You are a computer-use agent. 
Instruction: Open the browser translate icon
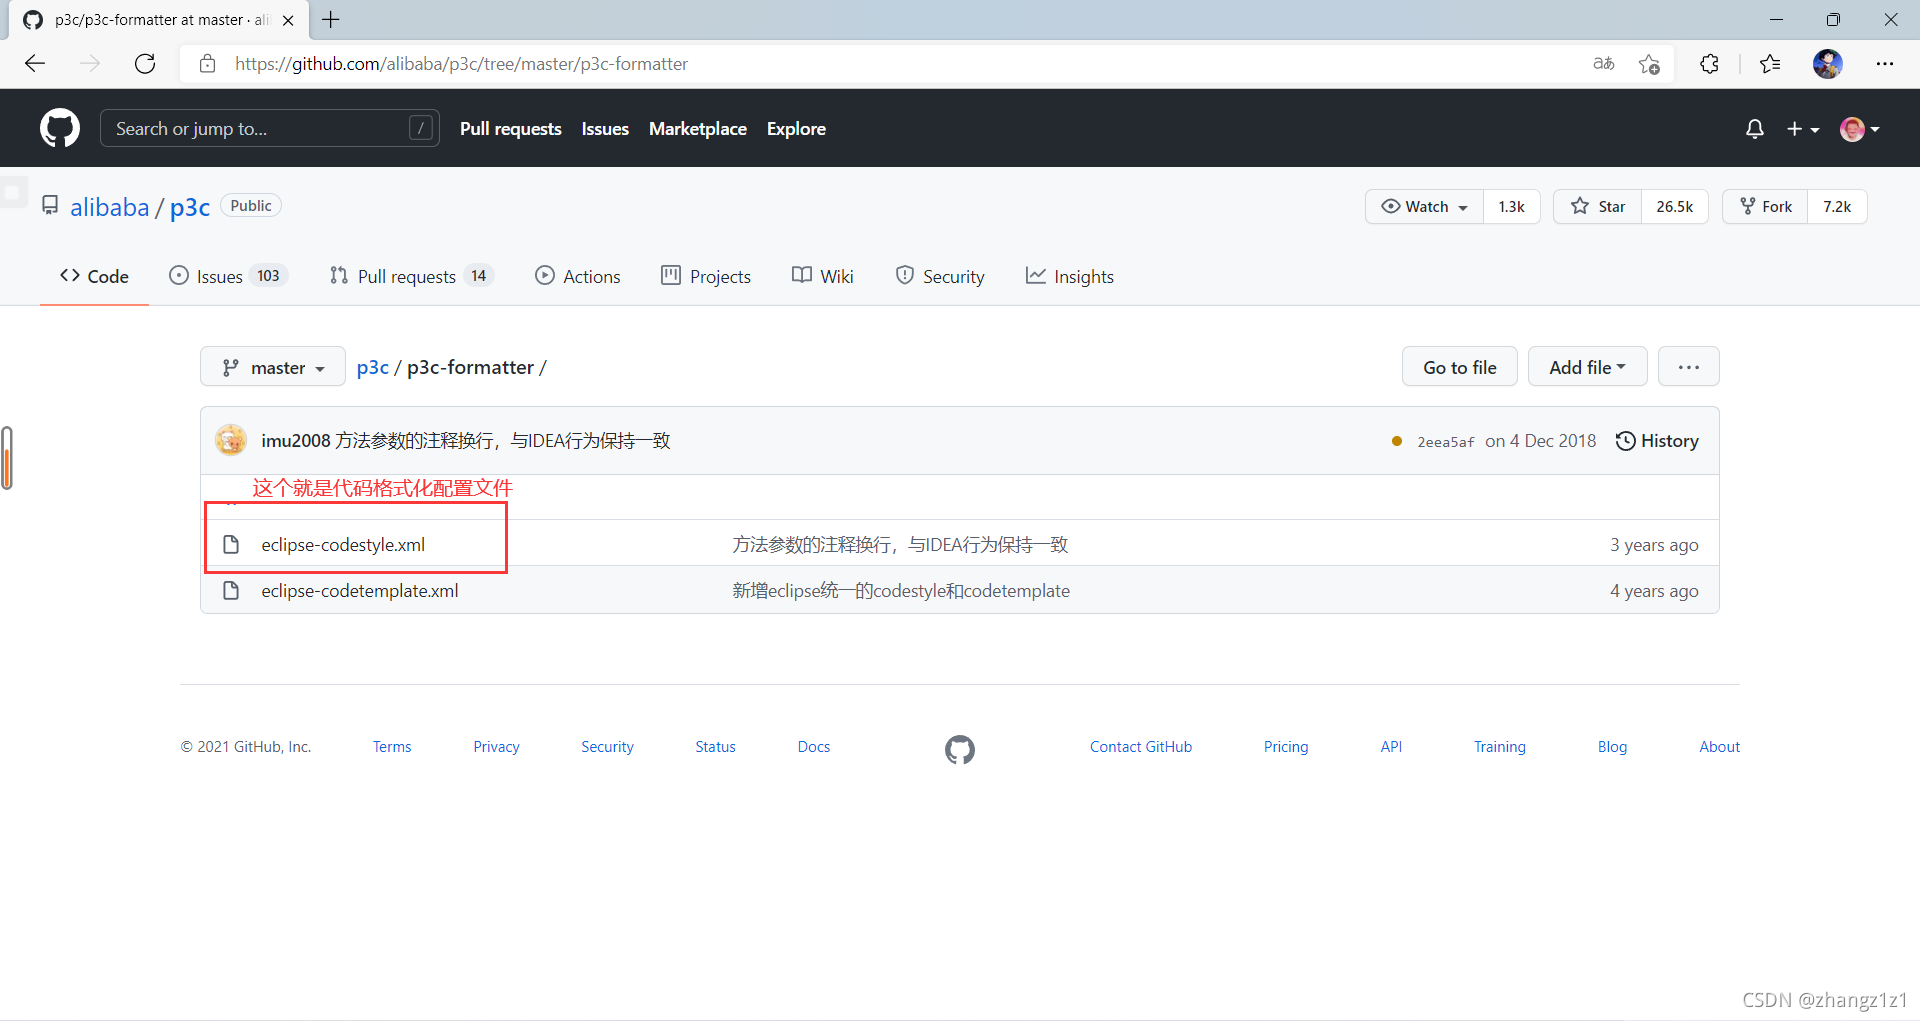click(1603, 64)
